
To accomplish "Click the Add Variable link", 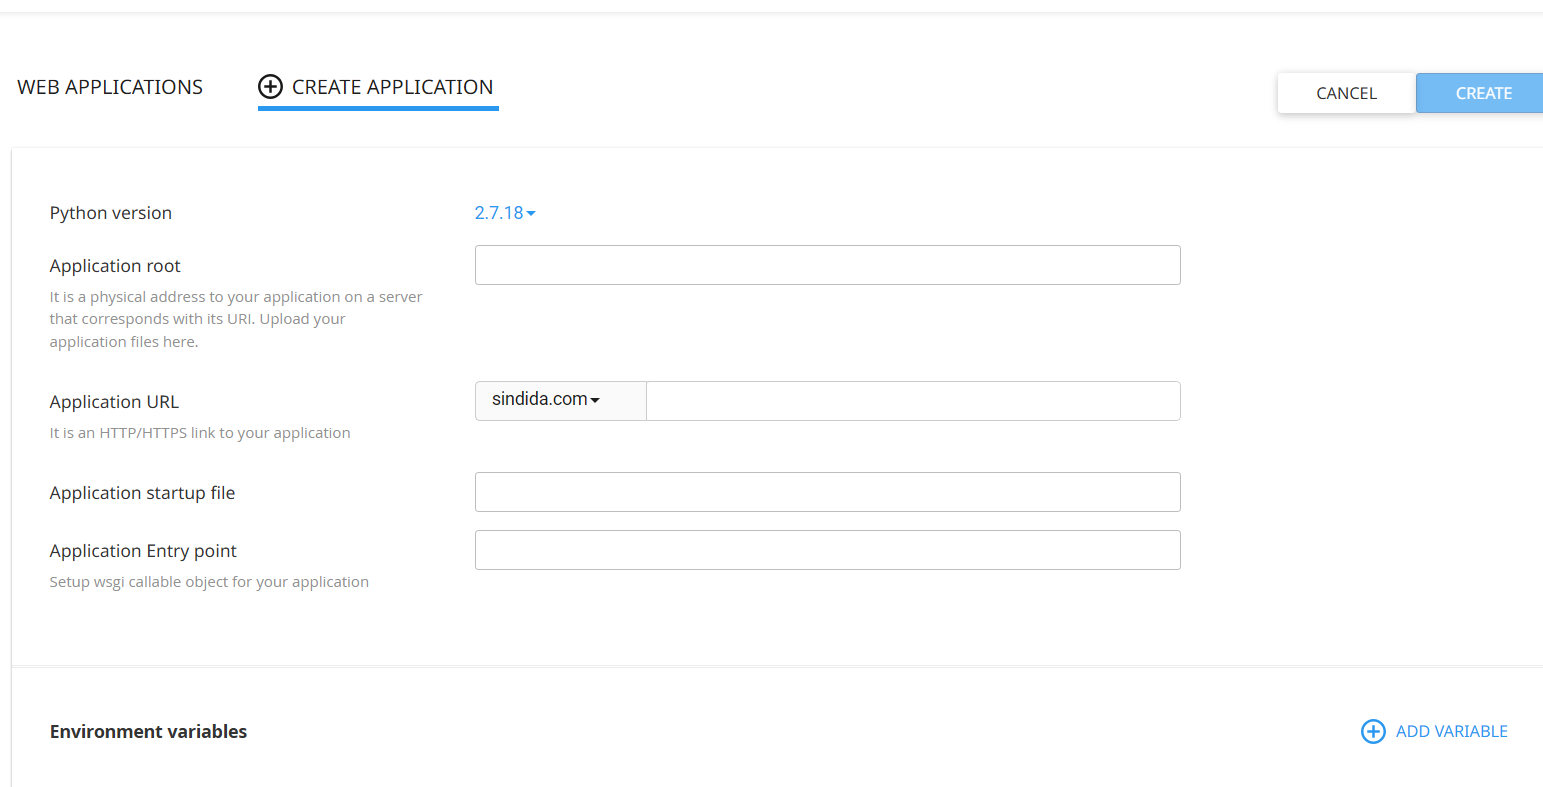I will (1435, 732).
